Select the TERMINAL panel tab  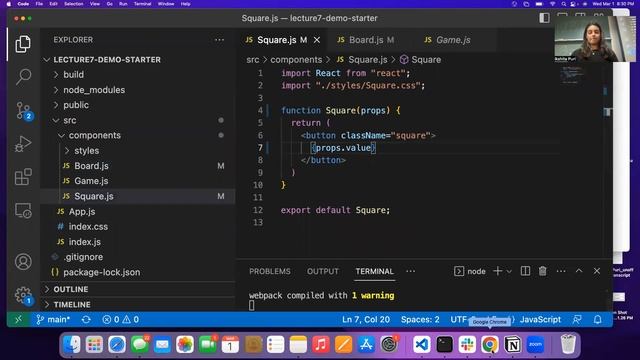[374, 271]
